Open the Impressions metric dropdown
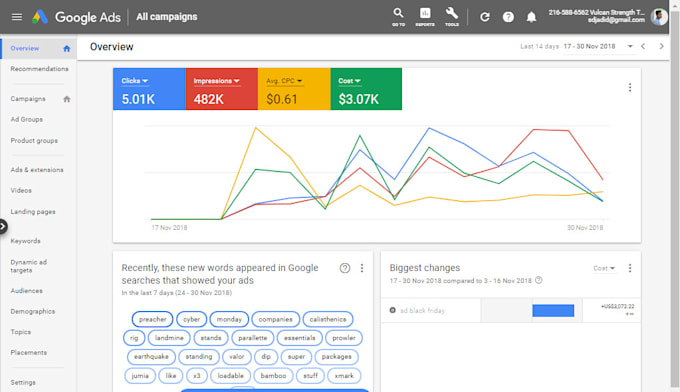This screenshot has width=680, height=392. [x=216, y=81]
